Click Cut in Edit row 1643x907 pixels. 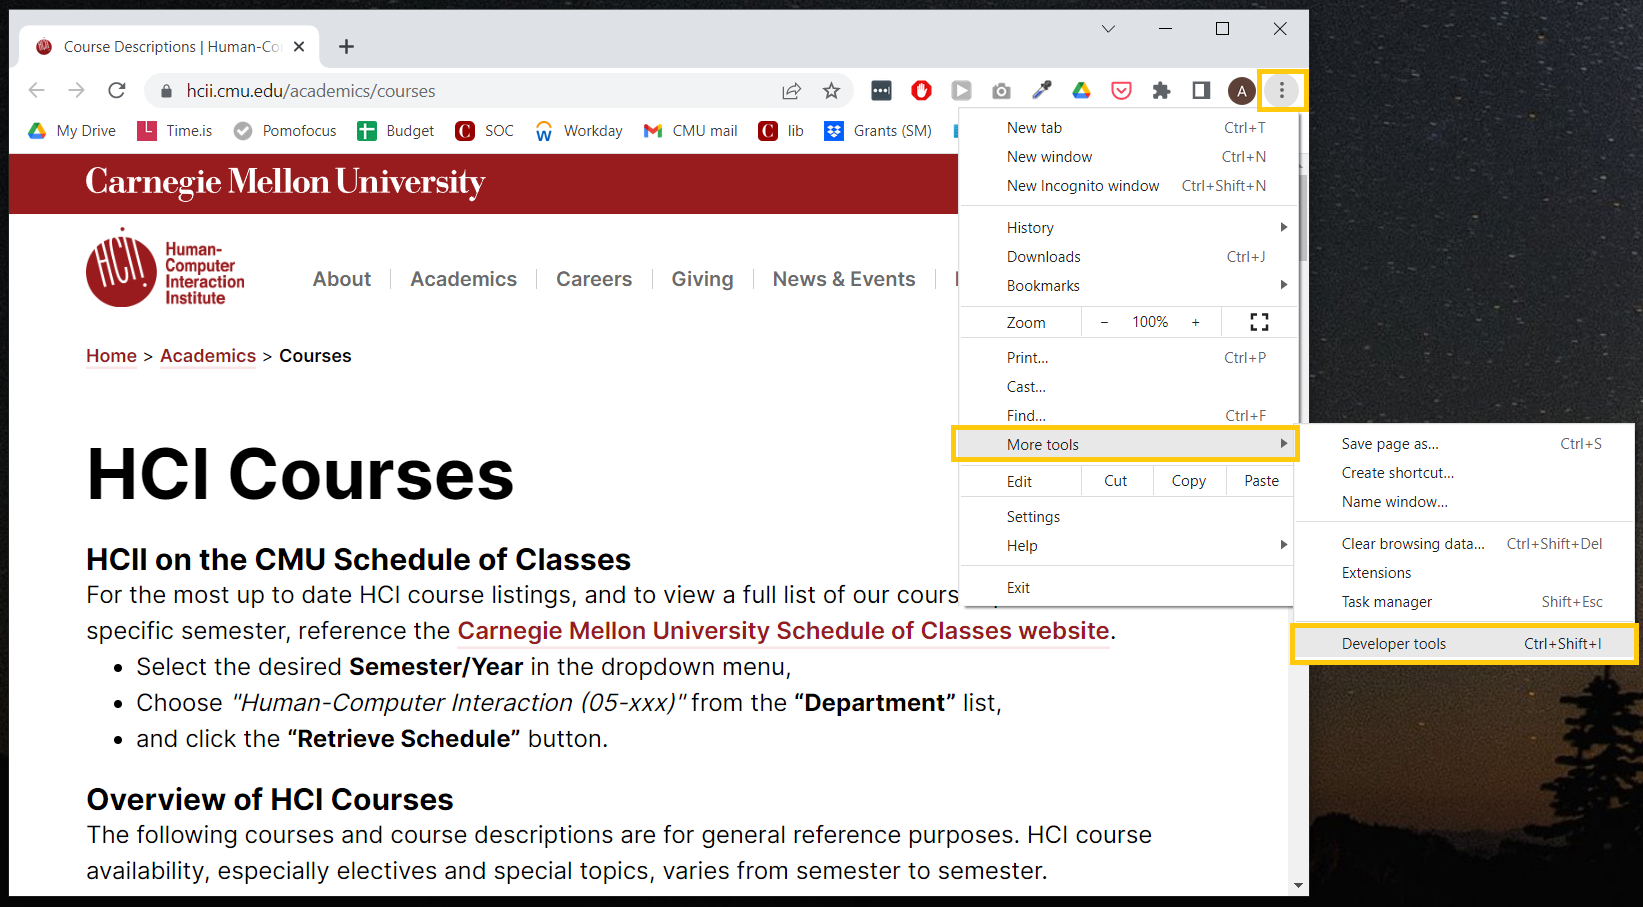[1116, 481]
